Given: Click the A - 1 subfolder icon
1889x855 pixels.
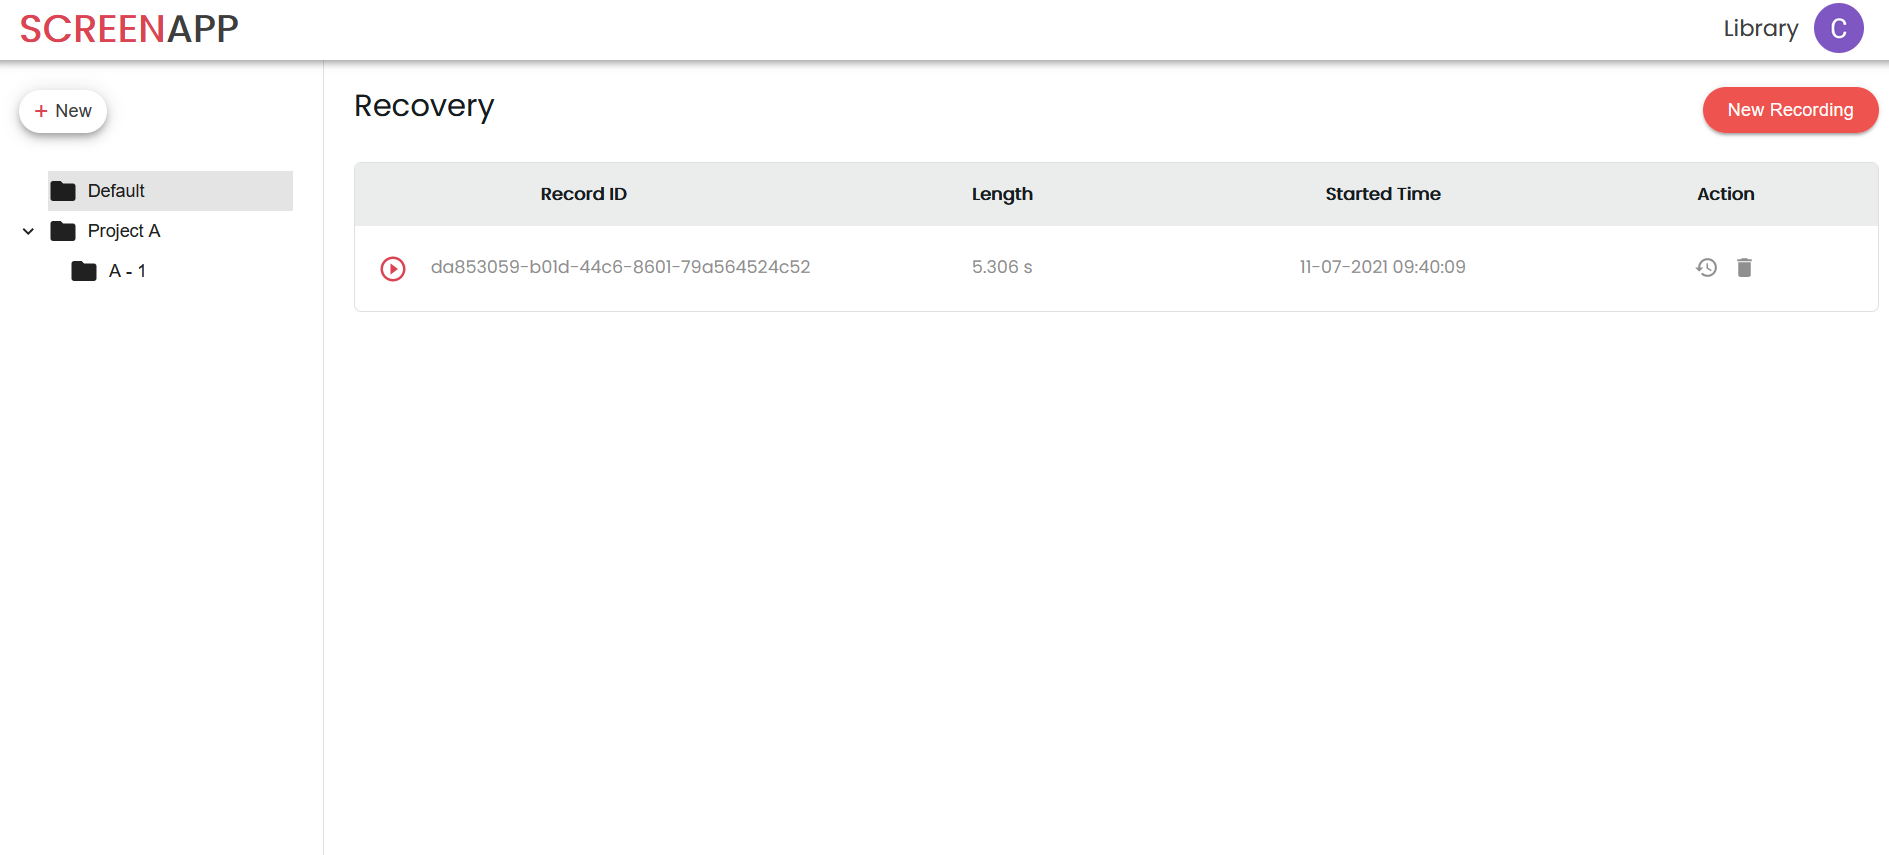Looking at the screenshot, I should click(x=84, y=271).
